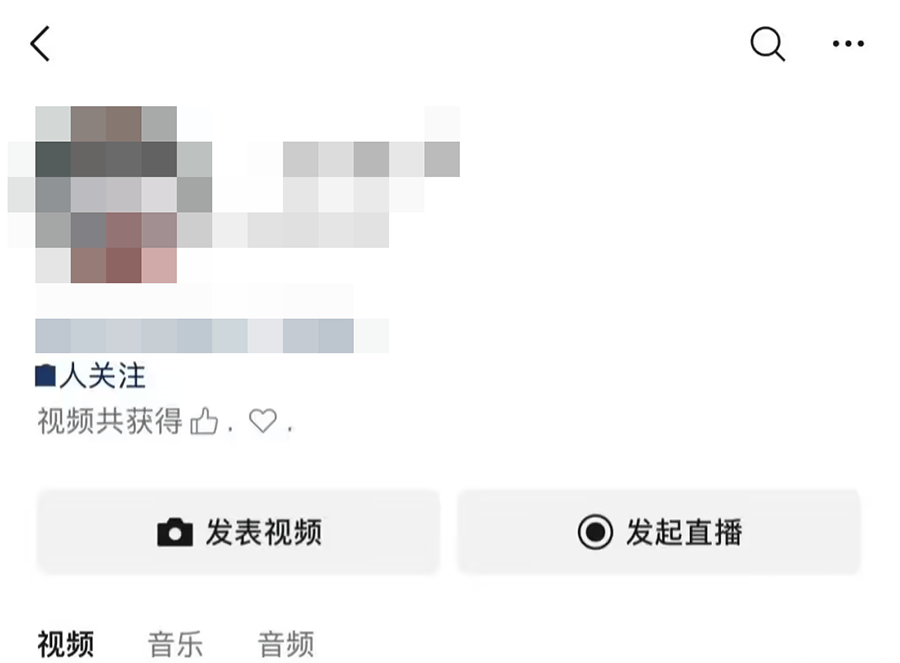
Task: Open search with the magnifier icon
Action: [767, 44]
